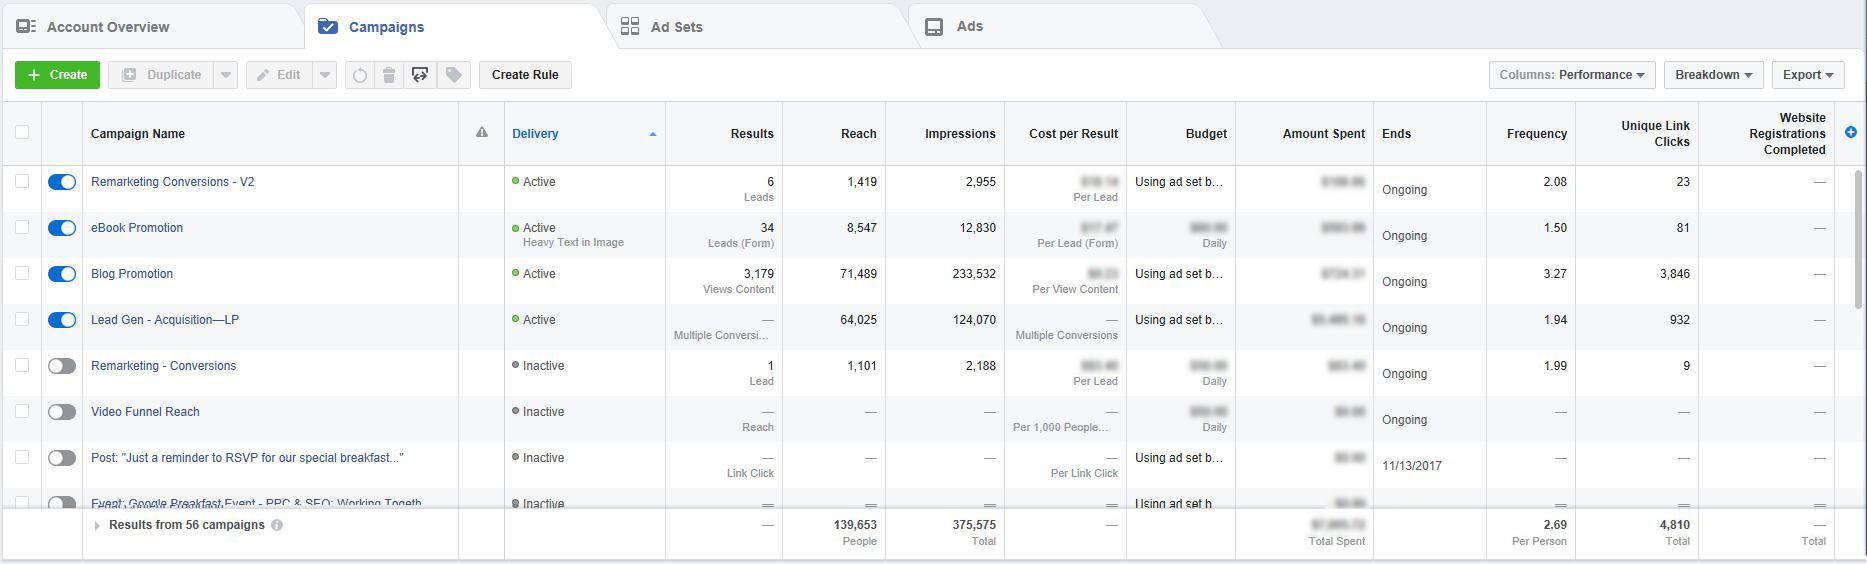
Task: Click the trash delete icon
Action: click(390, 75)
